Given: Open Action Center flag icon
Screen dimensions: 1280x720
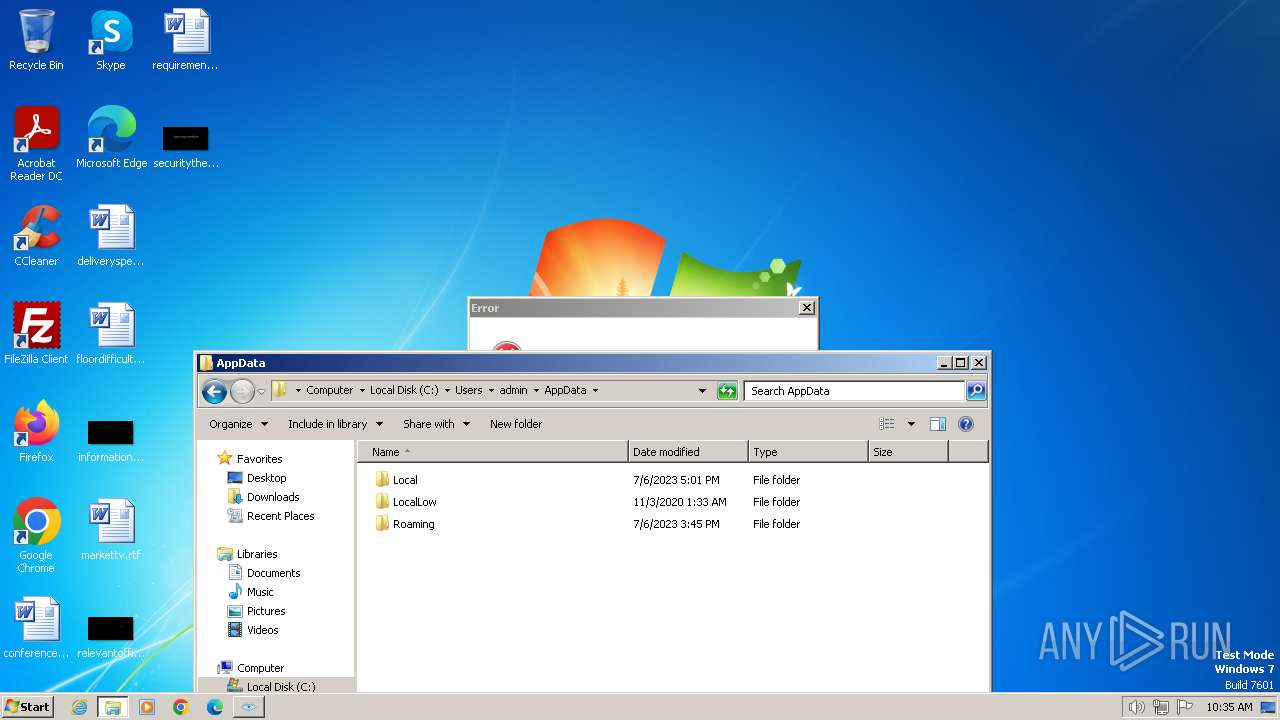Looking at the screenshot, I should 1186,707.
